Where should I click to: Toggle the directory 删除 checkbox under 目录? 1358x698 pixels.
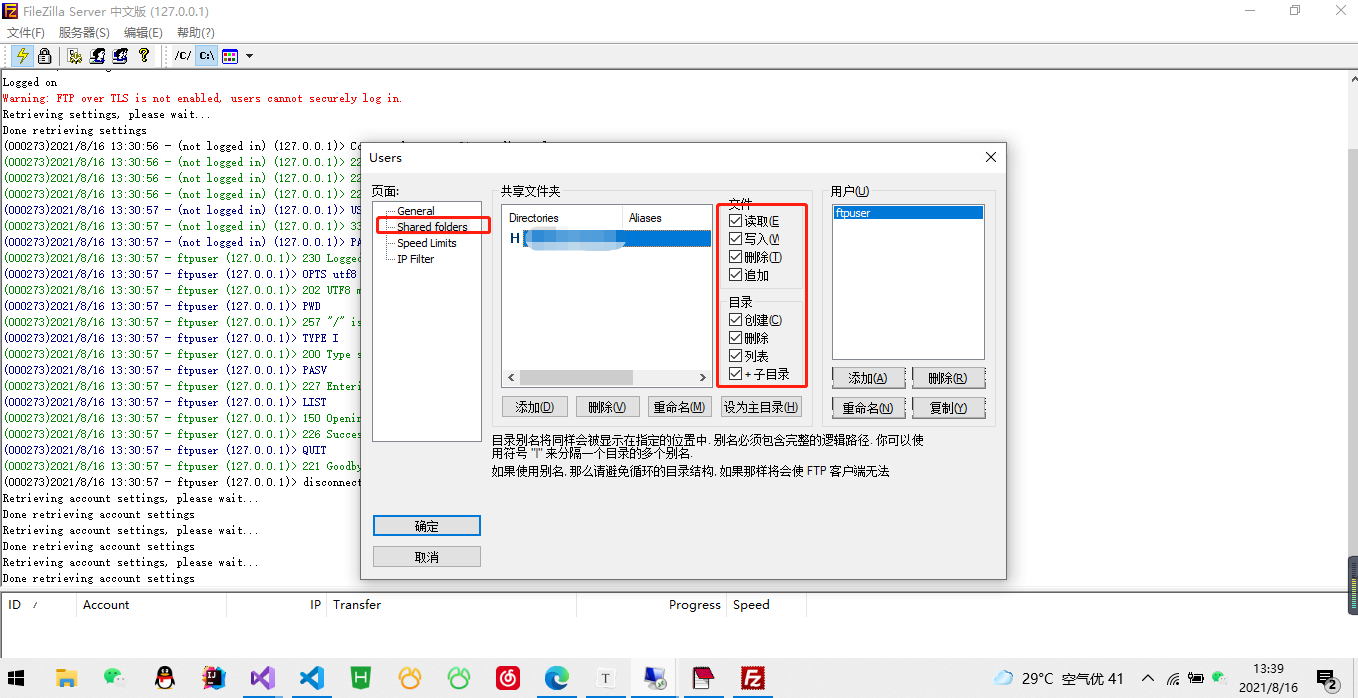[x=736, y=338]
